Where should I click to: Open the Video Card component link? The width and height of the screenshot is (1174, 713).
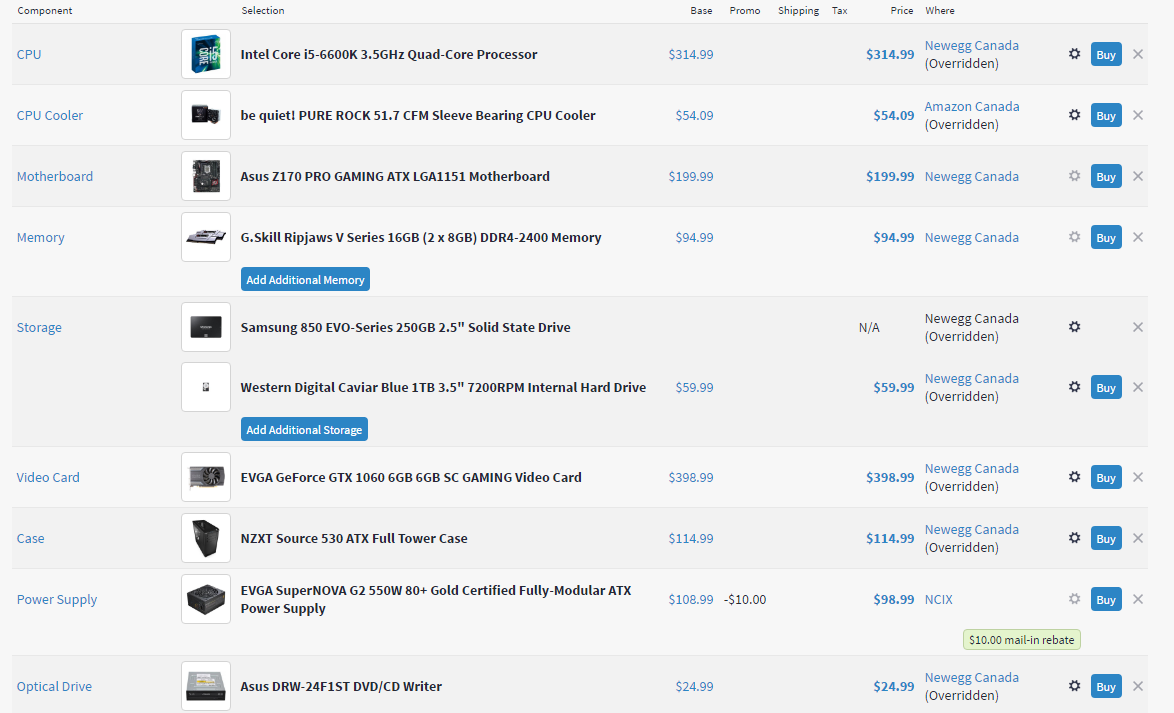click(x=48, y=476)
